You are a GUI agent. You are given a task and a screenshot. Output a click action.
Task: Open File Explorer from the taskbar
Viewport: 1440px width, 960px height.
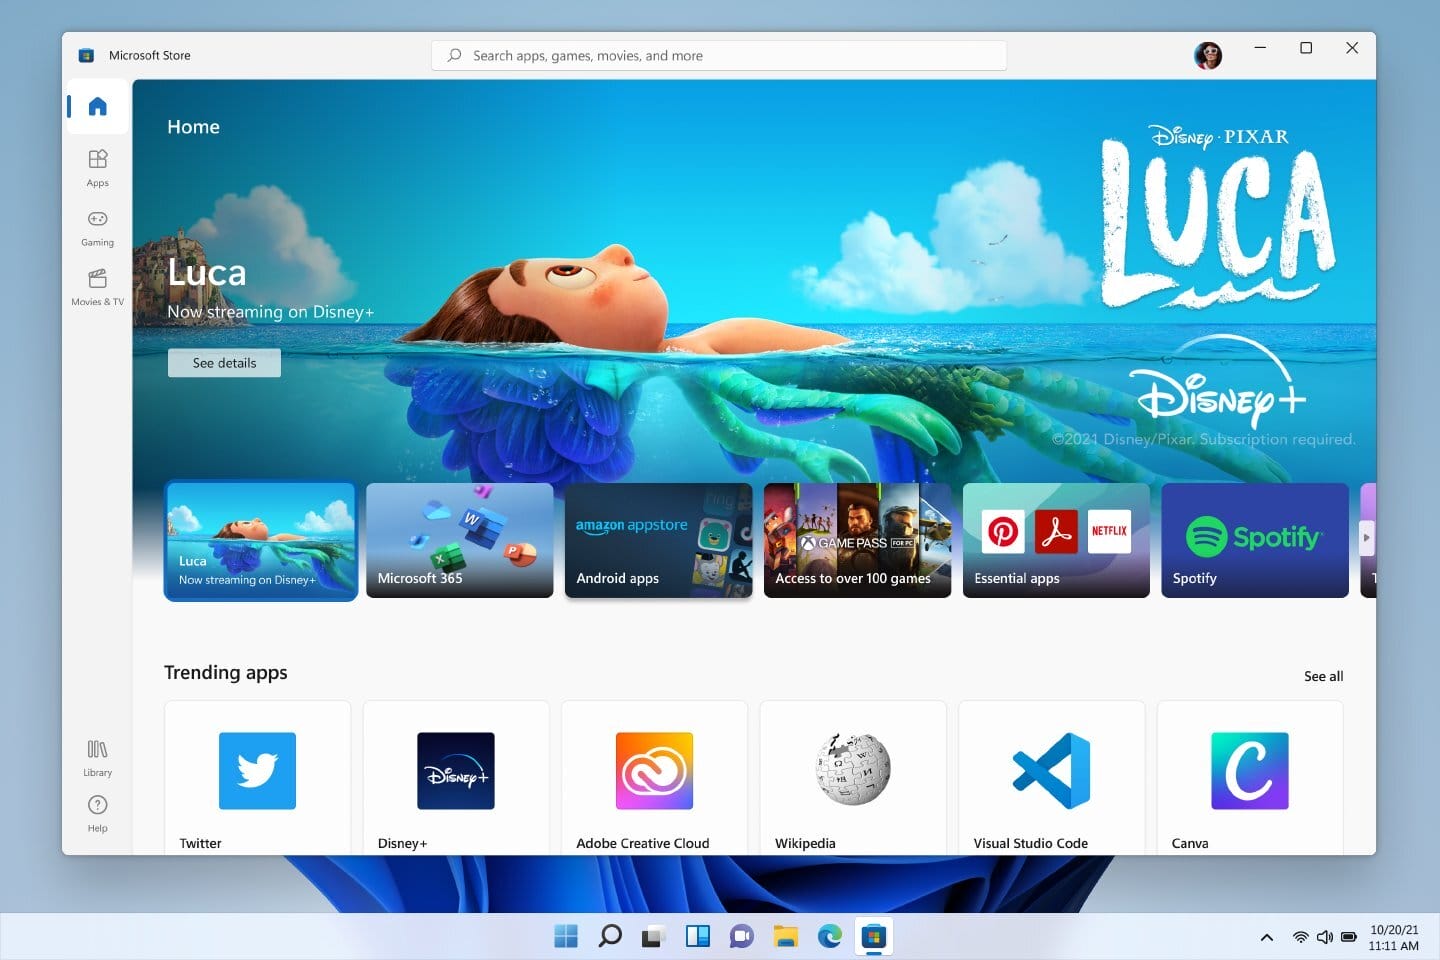click(785, 936)
